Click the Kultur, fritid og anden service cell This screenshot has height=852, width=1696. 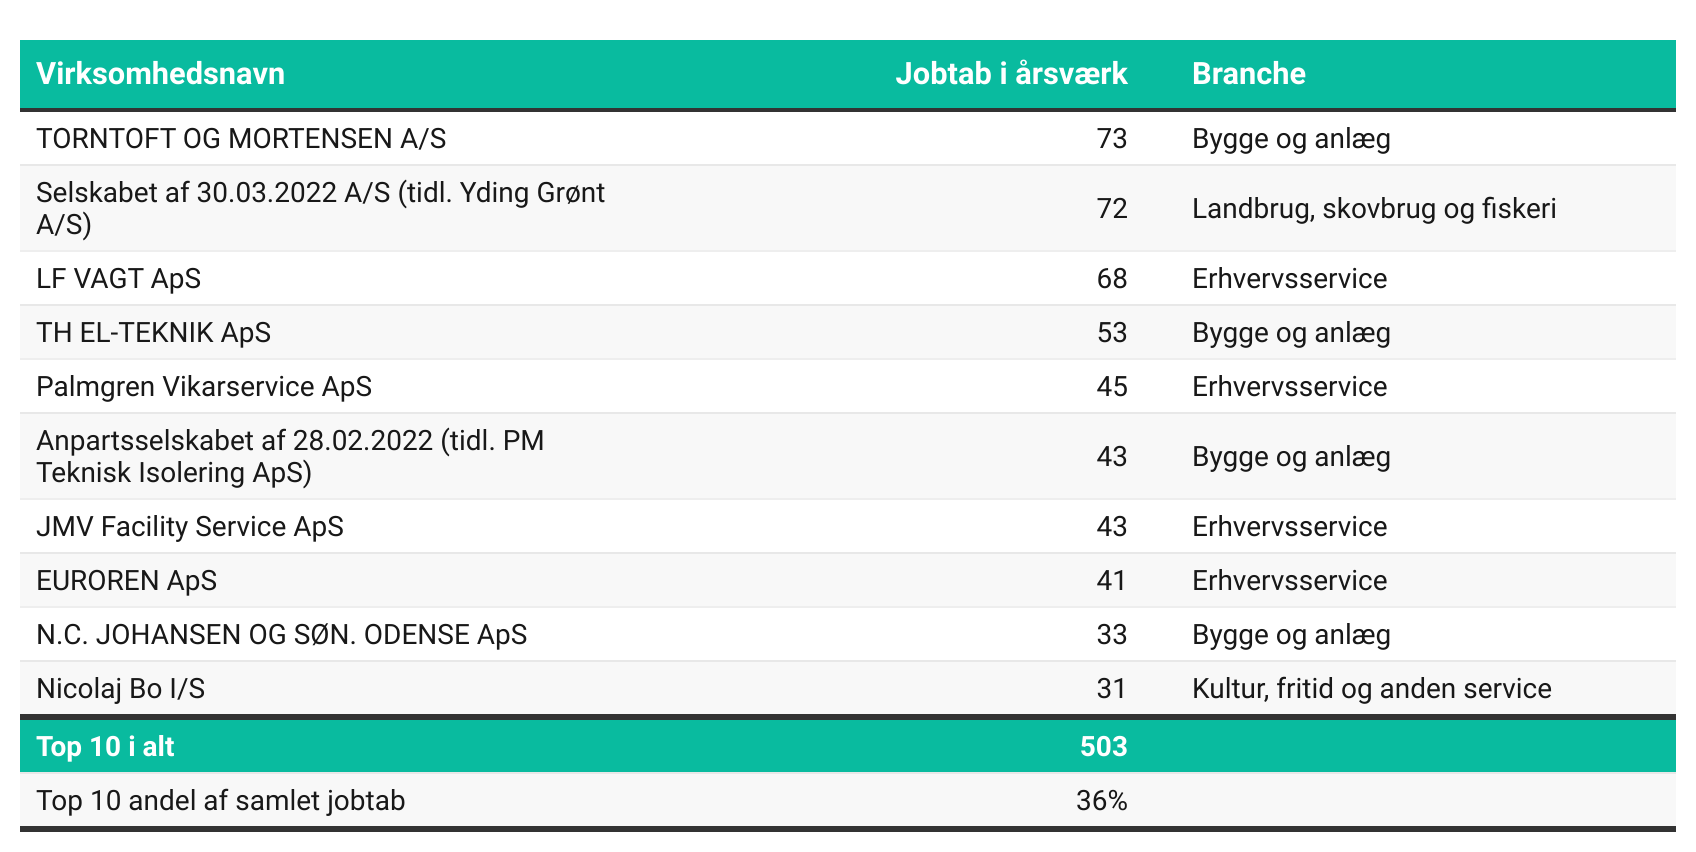pos(1371,689)
